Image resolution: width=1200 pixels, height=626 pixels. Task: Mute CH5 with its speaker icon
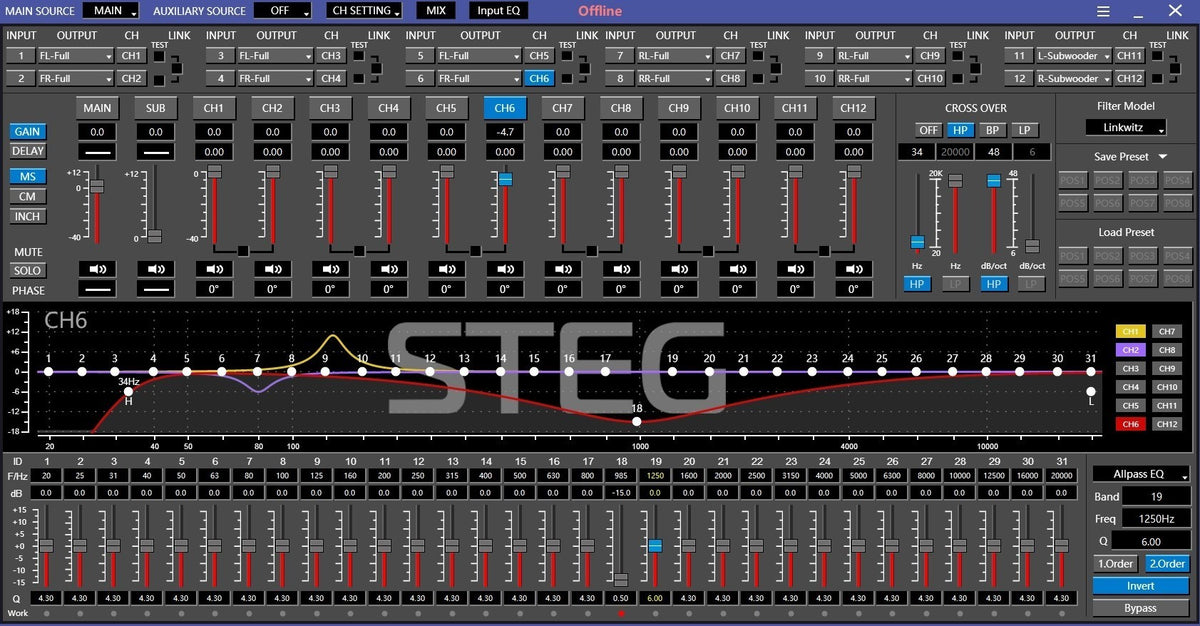click(x=446, y=269)
